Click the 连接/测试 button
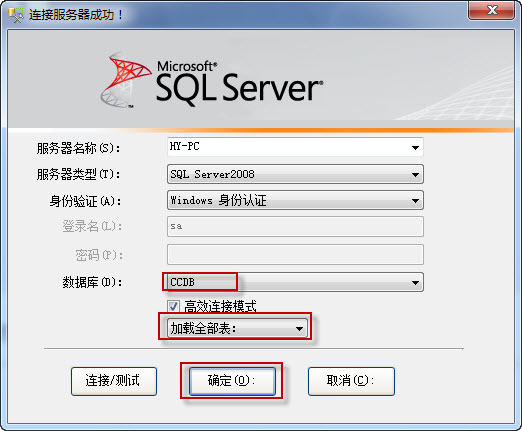Screen dimensions: 522x431 [x=114, y=381]
